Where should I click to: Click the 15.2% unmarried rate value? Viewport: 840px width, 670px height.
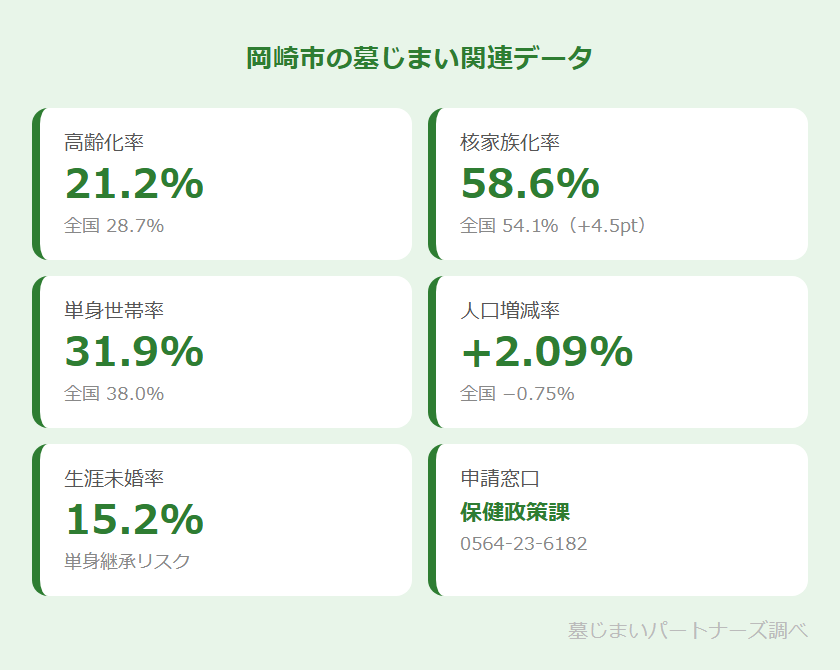coord(134,520)
